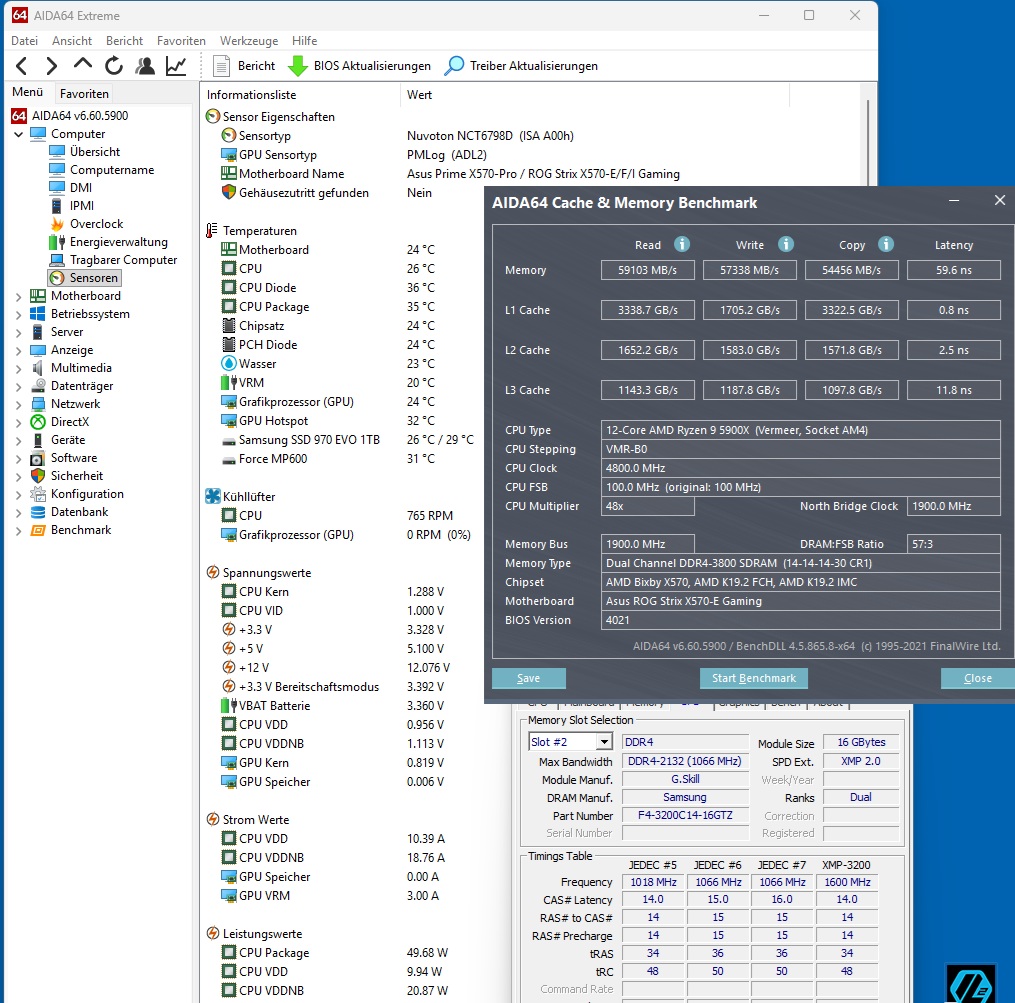Open the Bericht menu in menu bar
This screenshot has width=1015, height=1003.
(124, 41)
